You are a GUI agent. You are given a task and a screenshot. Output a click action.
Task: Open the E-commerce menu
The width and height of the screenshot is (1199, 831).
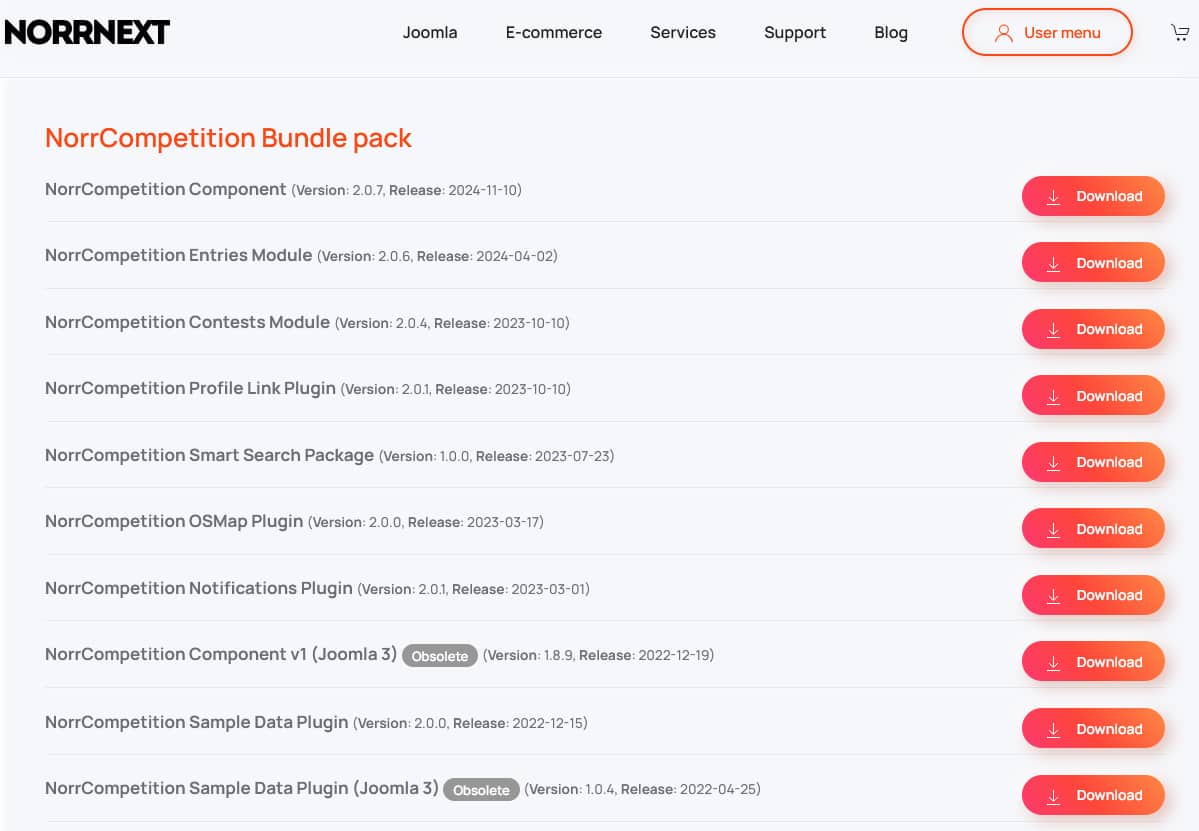pyautogui.click(x=553, y=32)
